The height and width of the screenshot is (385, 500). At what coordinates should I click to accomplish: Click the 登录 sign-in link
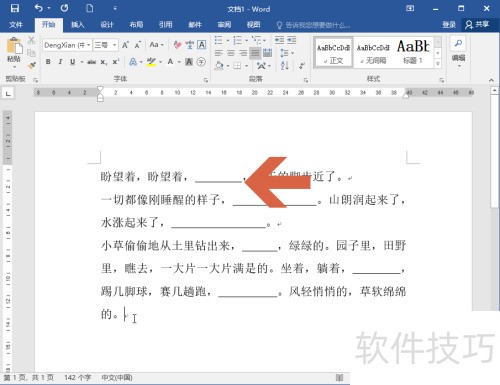[x=449, y=24]
